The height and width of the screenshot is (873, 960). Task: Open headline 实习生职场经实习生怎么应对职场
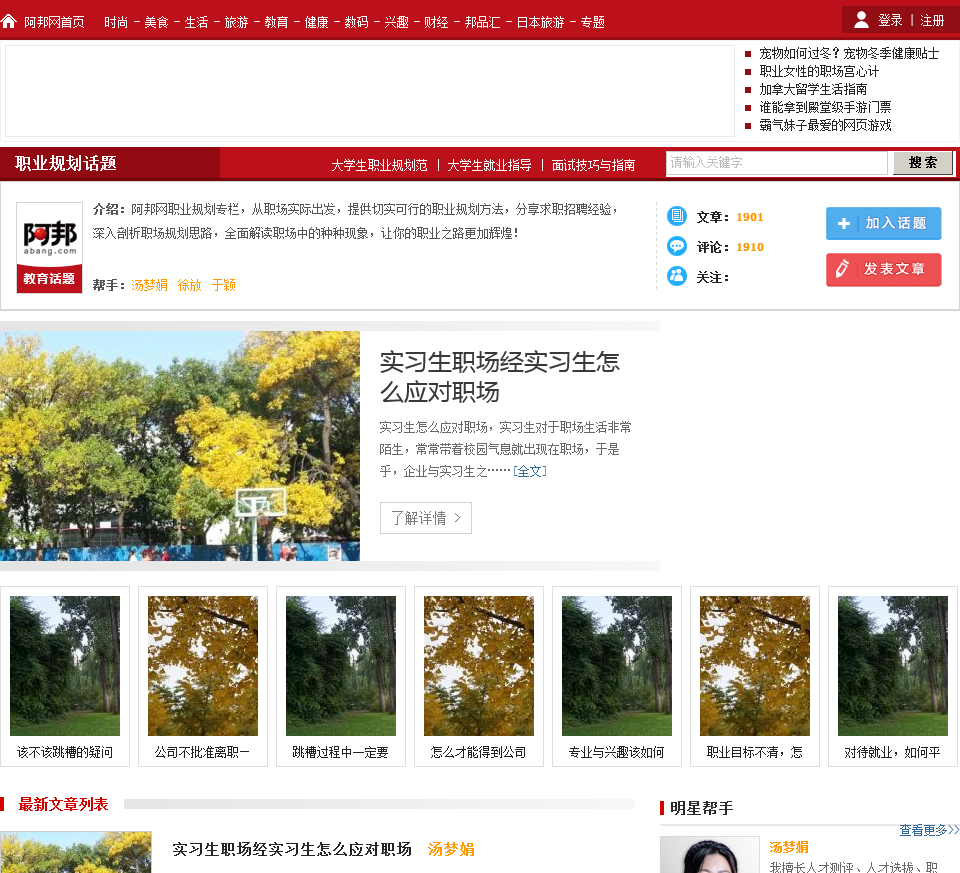(x=500, y=377)
